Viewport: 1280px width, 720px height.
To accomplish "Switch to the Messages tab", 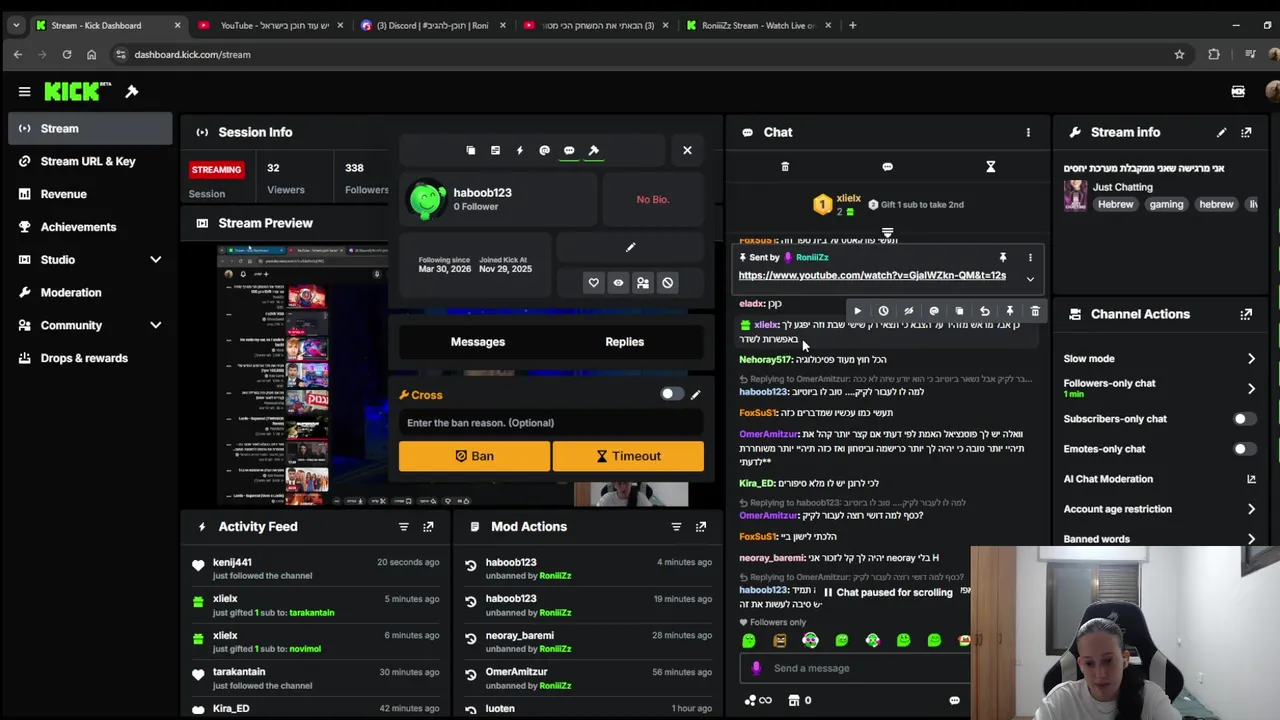I will pos(478,342).
